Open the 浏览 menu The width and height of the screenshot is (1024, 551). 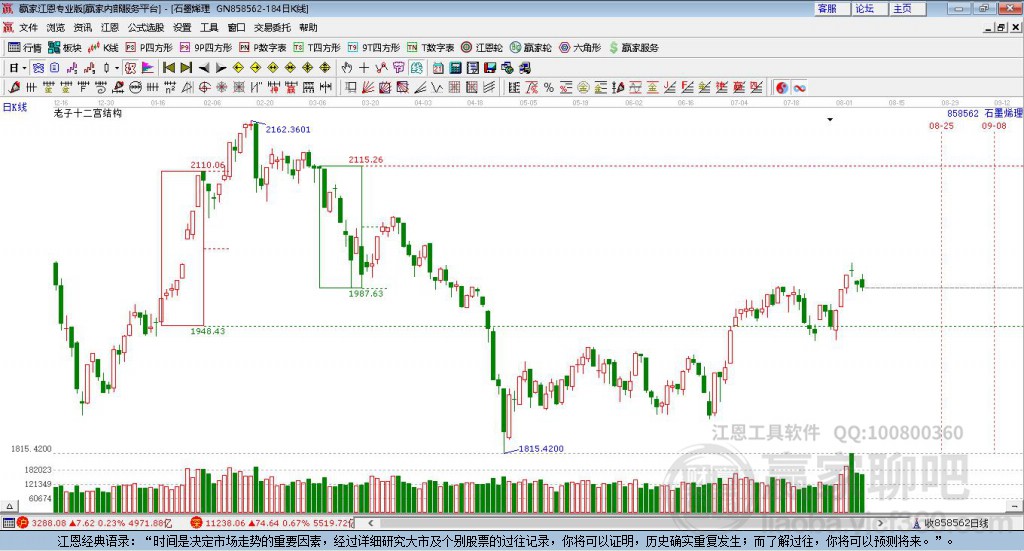tap(56, 27)
